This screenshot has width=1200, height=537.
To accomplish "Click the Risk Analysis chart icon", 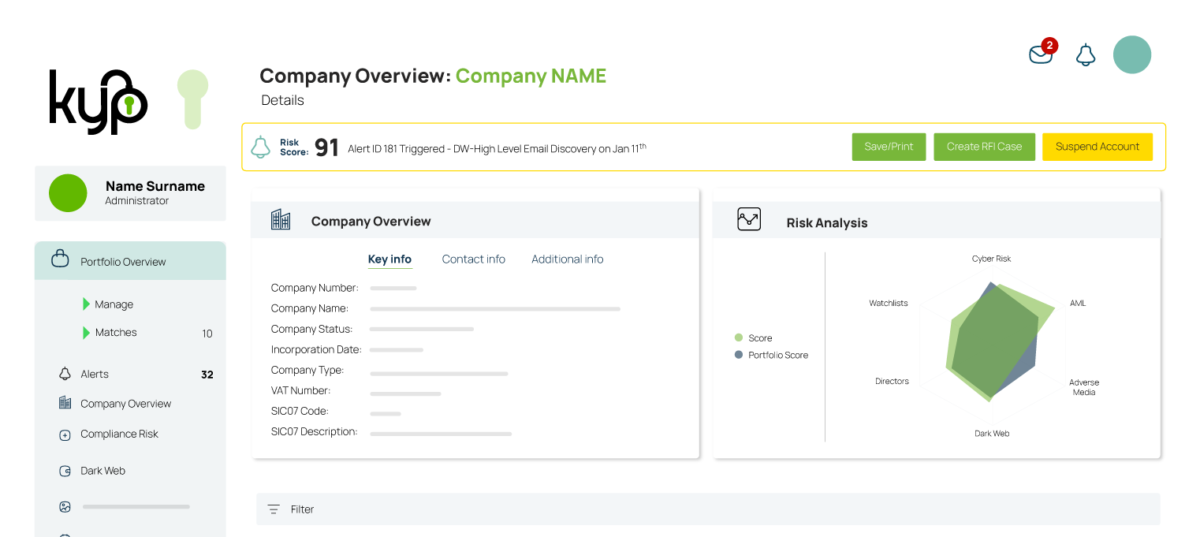I will 748,220.
